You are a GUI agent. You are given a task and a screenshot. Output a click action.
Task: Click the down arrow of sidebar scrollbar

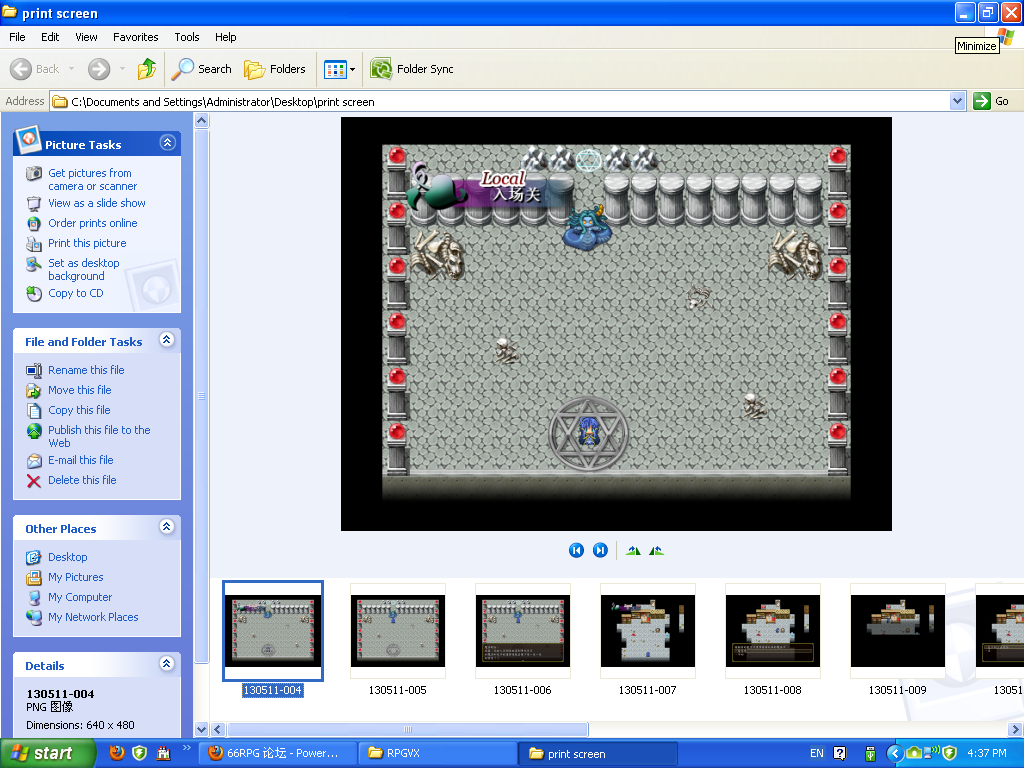(x=202, y=729)
